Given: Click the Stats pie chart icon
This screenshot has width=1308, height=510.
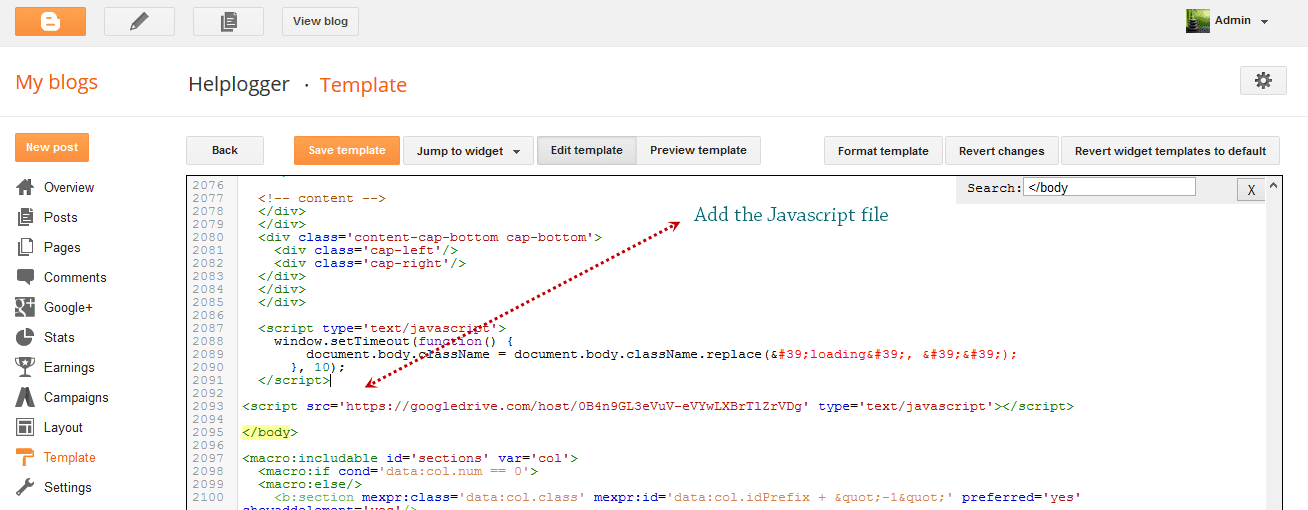Looking at the screenshot, I should point(26,337).
